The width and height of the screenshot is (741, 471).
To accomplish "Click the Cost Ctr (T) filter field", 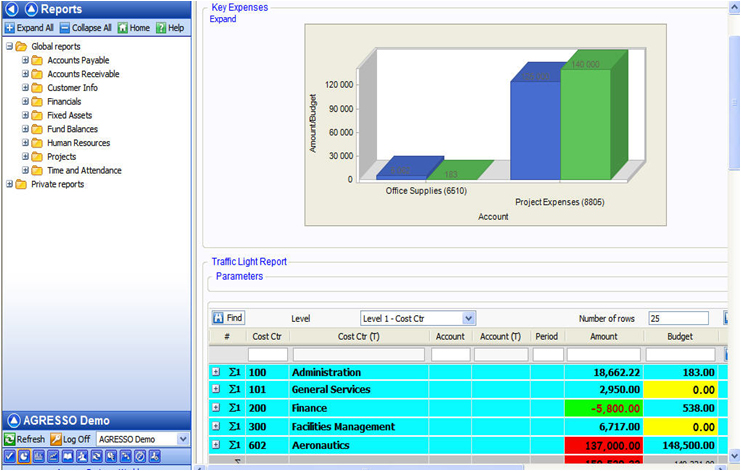I will [359, 354].
